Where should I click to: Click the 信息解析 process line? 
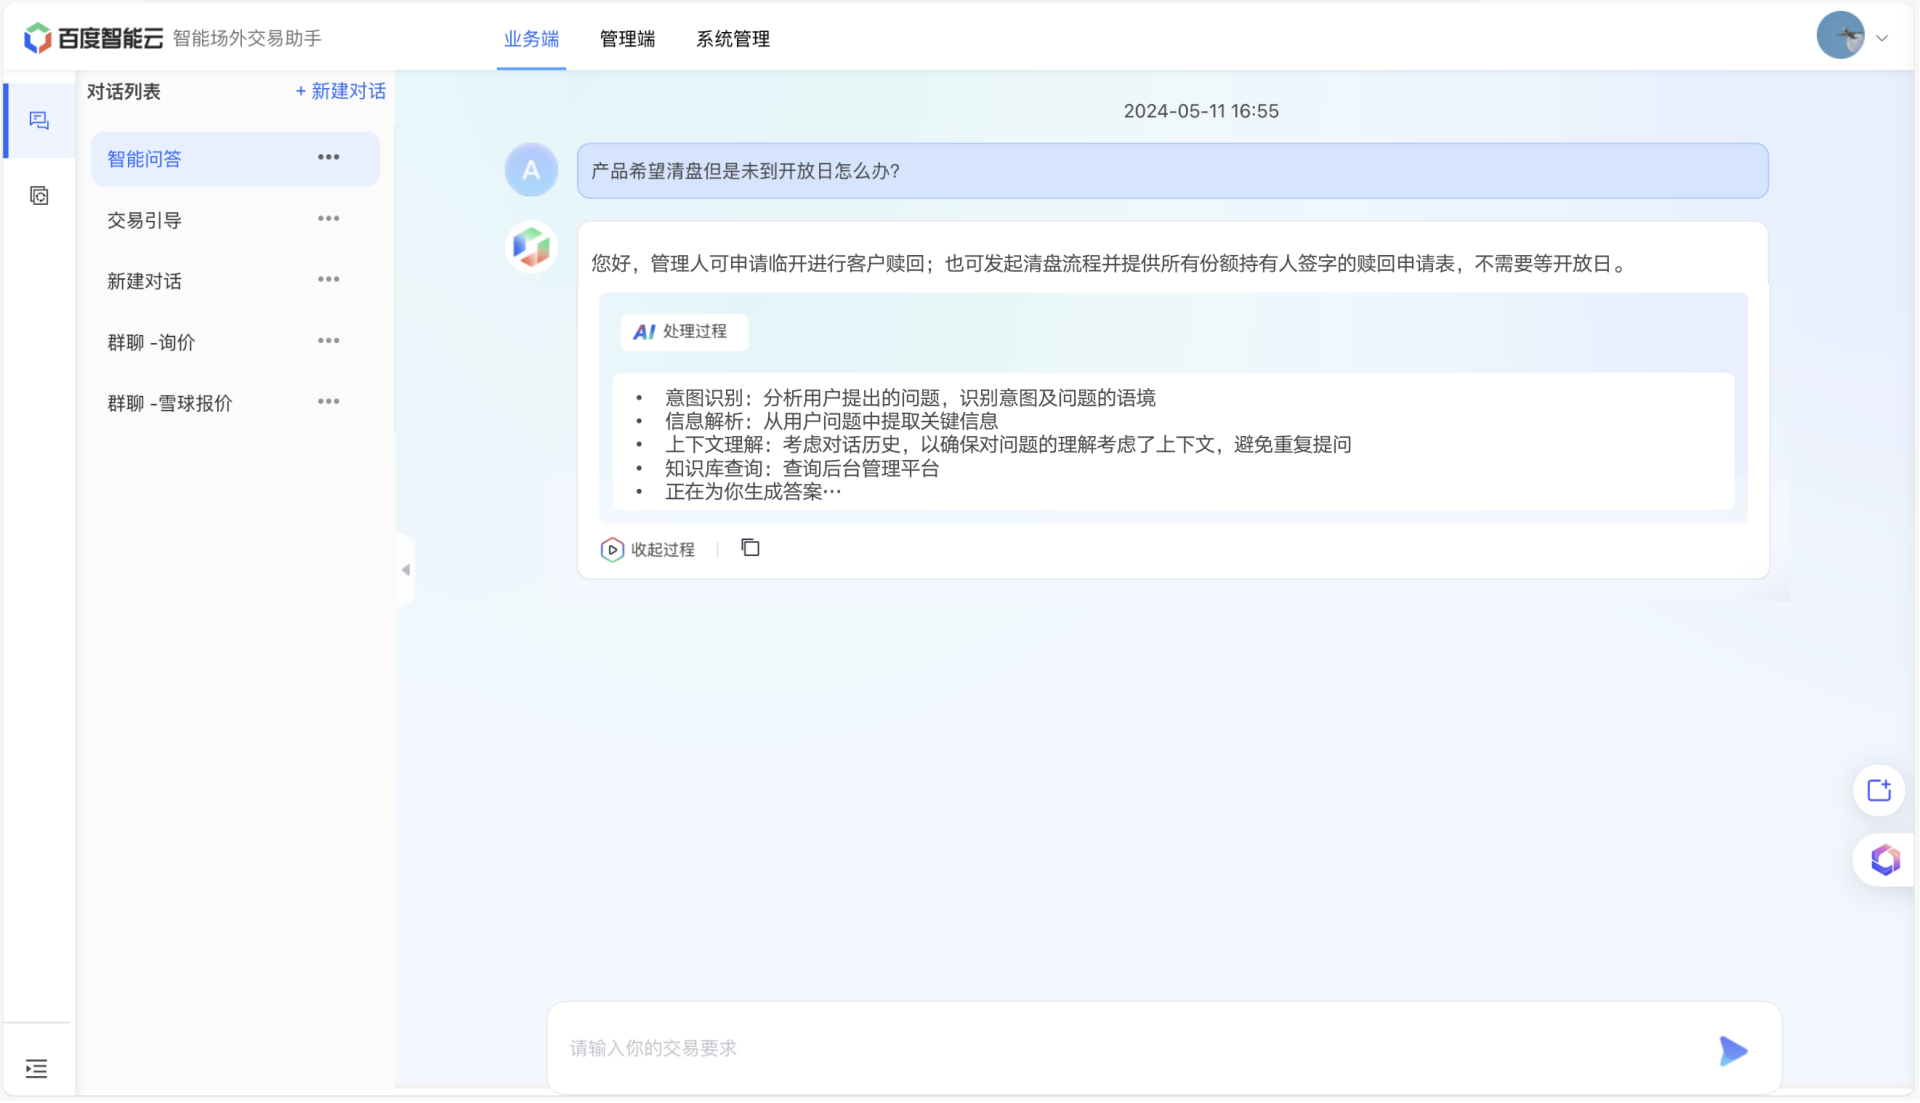click(831, 421)
